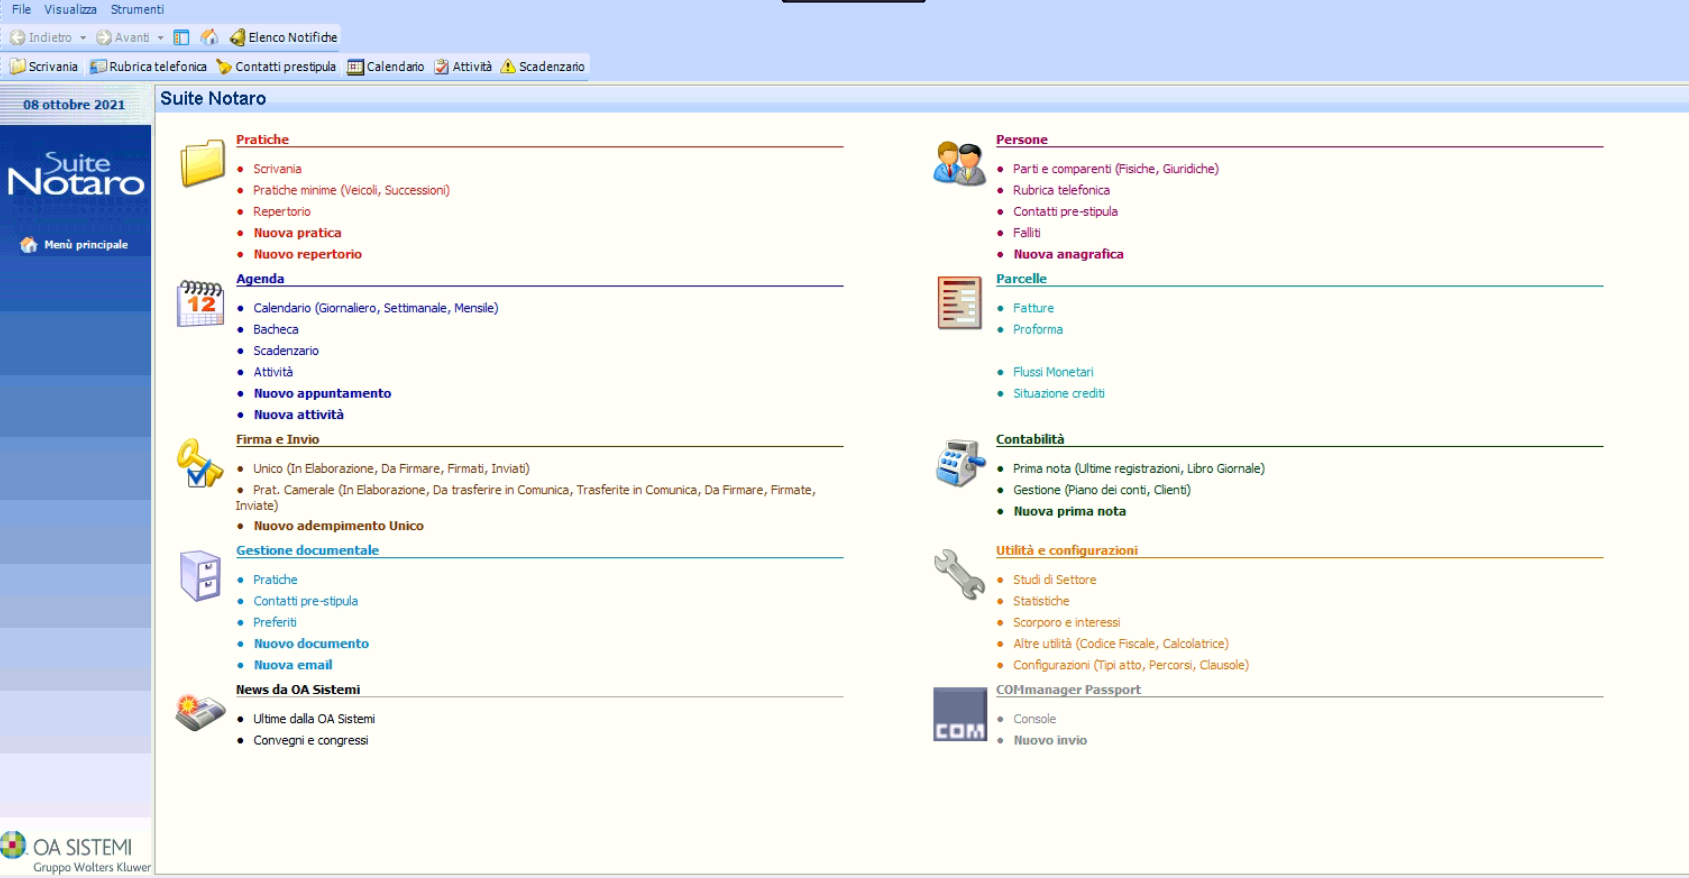The width and height of the screenshot is (1689, 878).
Task: Open the Prat. Camerale link
Action: tap(526, 497)
